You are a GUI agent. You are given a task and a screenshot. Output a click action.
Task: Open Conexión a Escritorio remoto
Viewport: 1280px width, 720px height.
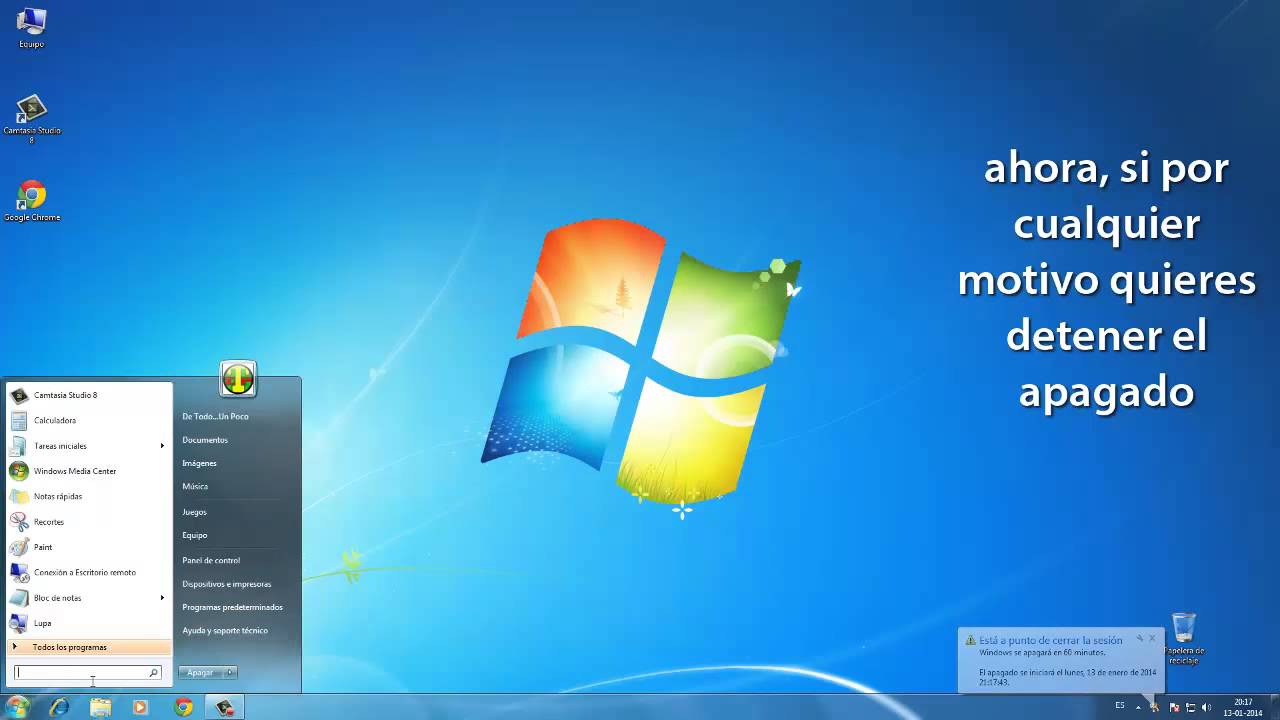(89, 572)
